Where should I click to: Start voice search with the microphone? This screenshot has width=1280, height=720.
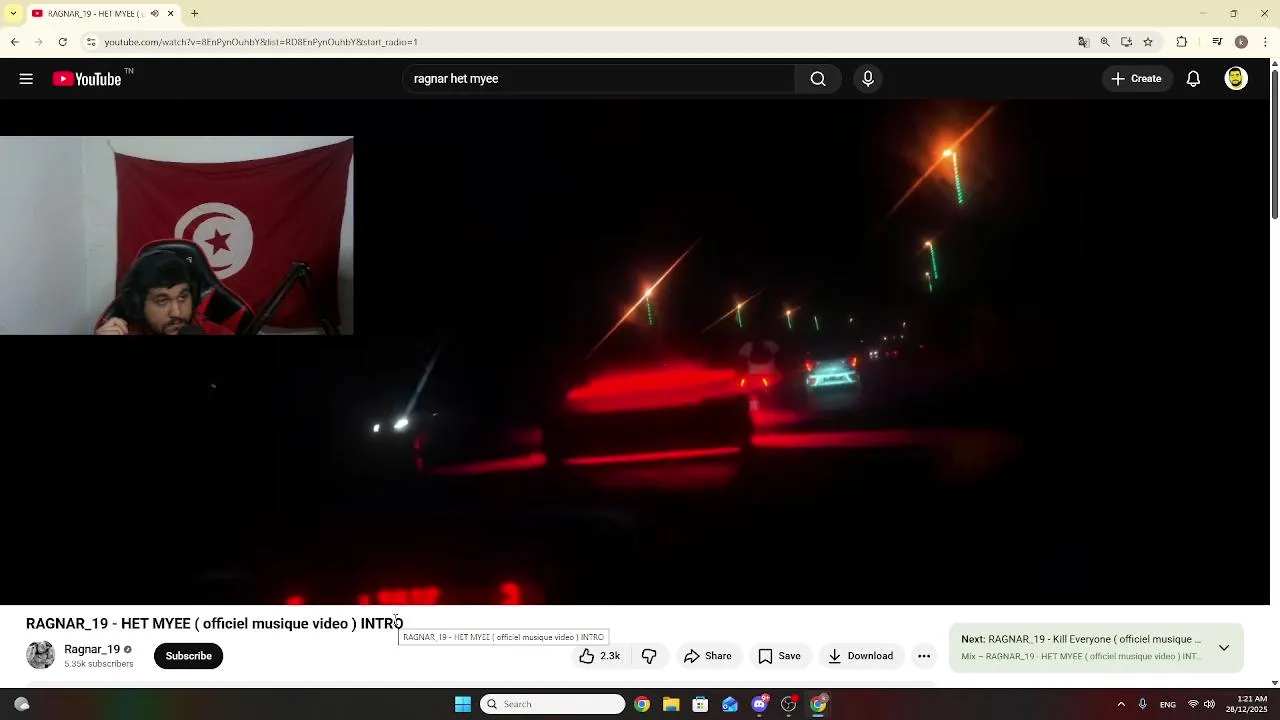click(868, 79)
